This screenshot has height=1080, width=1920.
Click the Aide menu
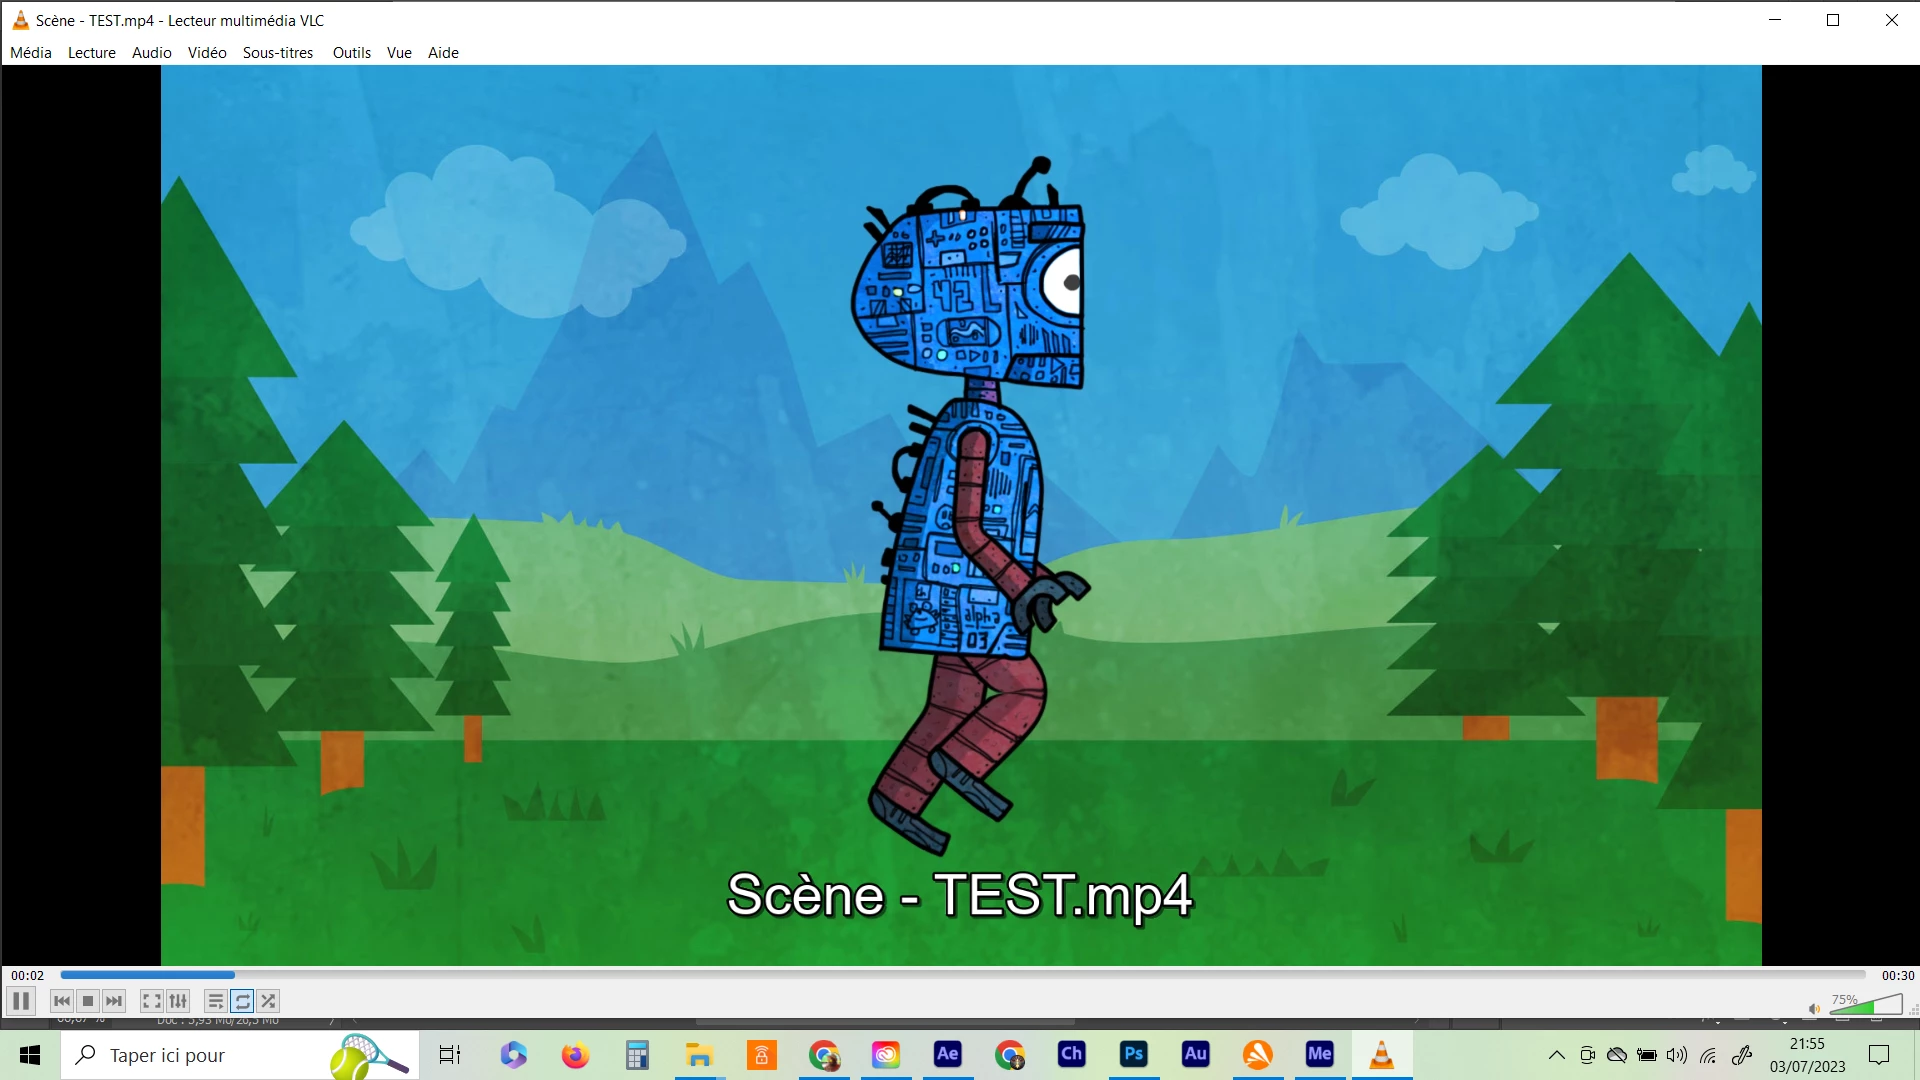click(x=443, y=53)
